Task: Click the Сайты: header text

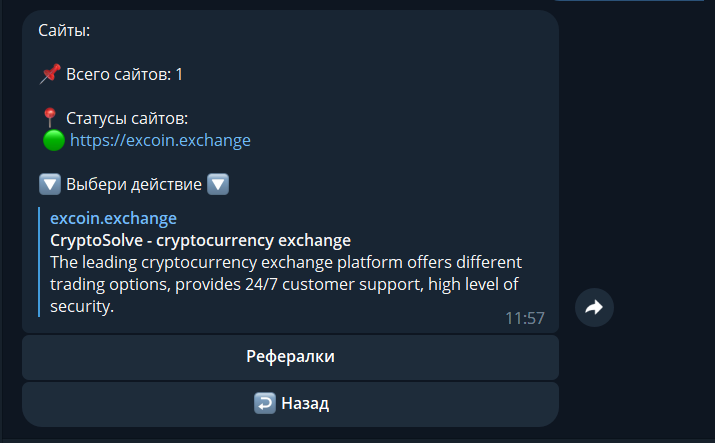Action: tap(64, 30)
